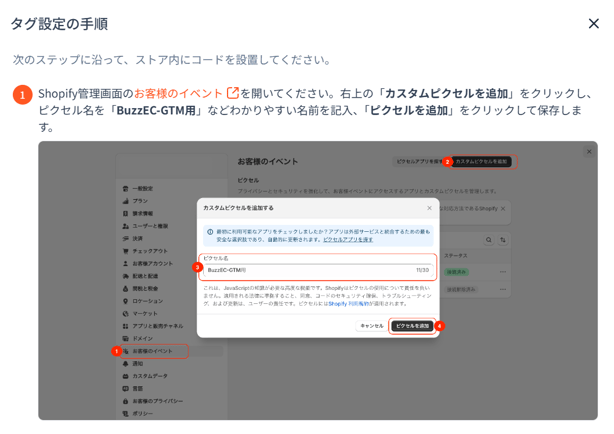Click the チェックアウト sidebar icon
The height and width of the screenshot is (434, 614).
point(125,251)
